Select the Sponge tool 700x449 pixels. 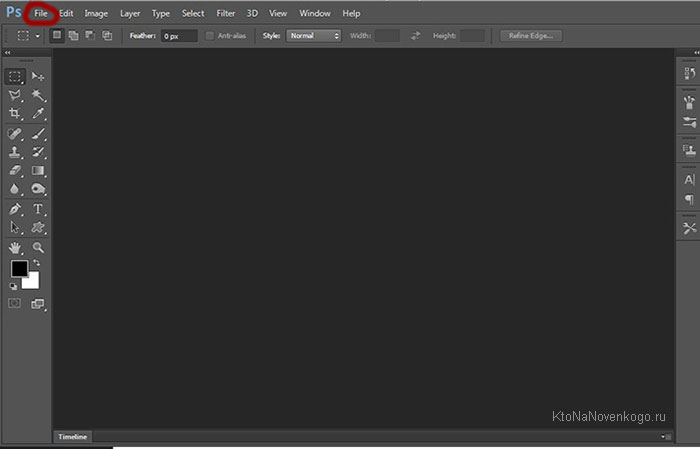click(x=38, y=189)
